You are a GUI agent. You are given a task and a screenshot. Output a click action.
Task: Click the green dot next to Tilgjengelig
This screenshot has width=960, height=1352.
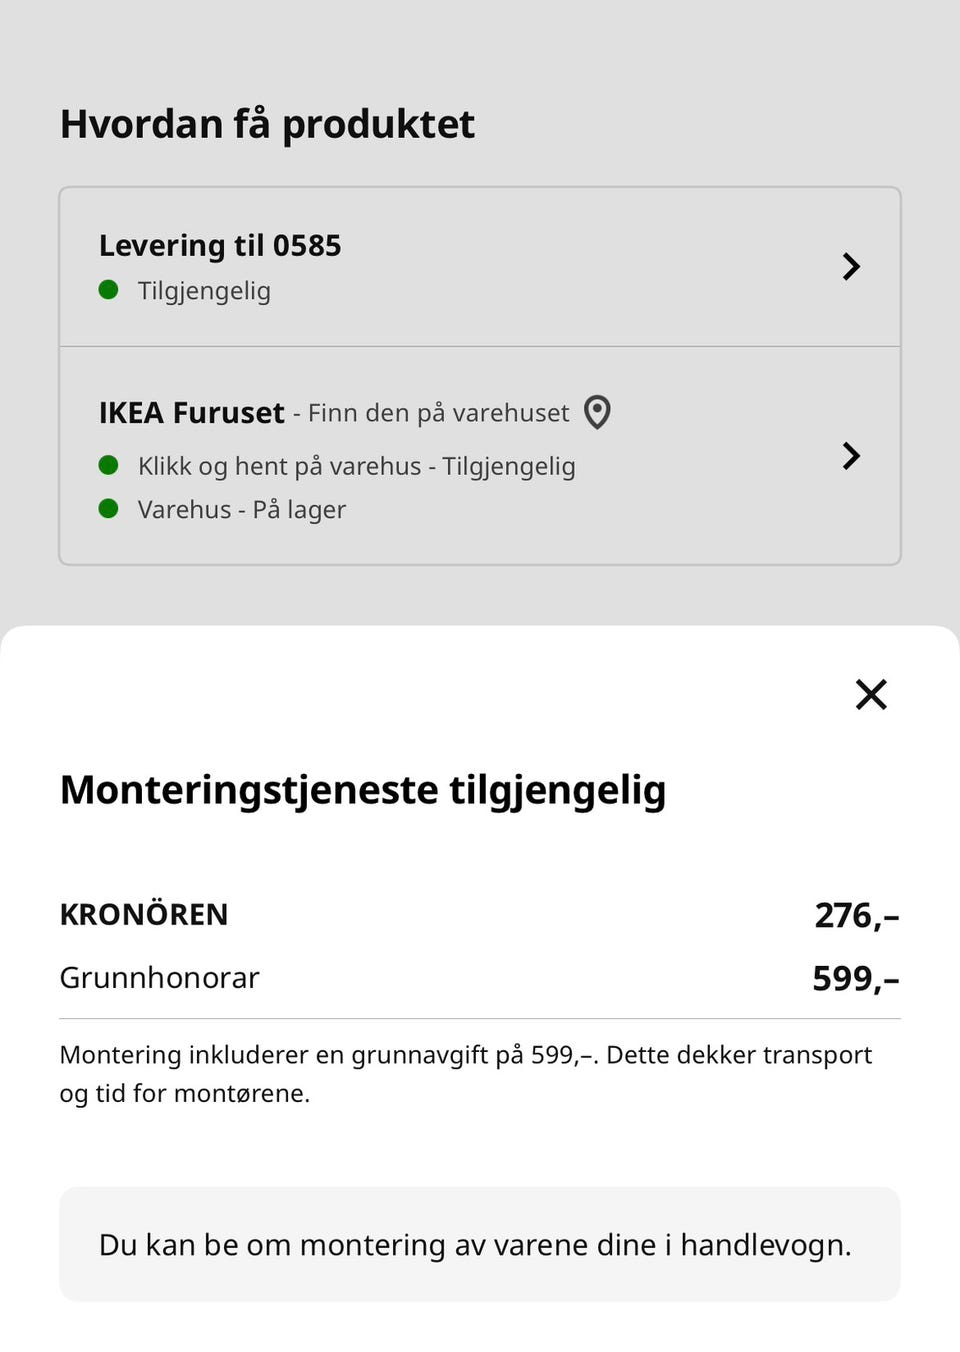coord(109,290)
